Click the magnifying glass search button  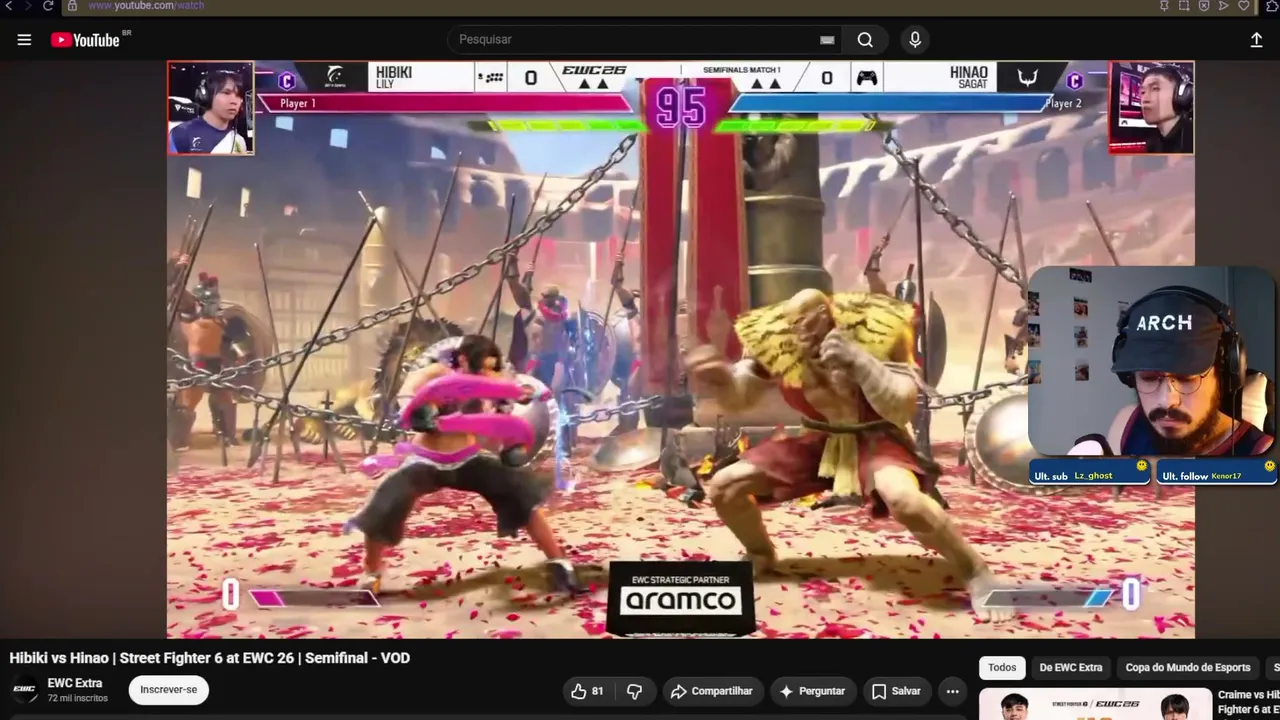click(x=865, y=40)
